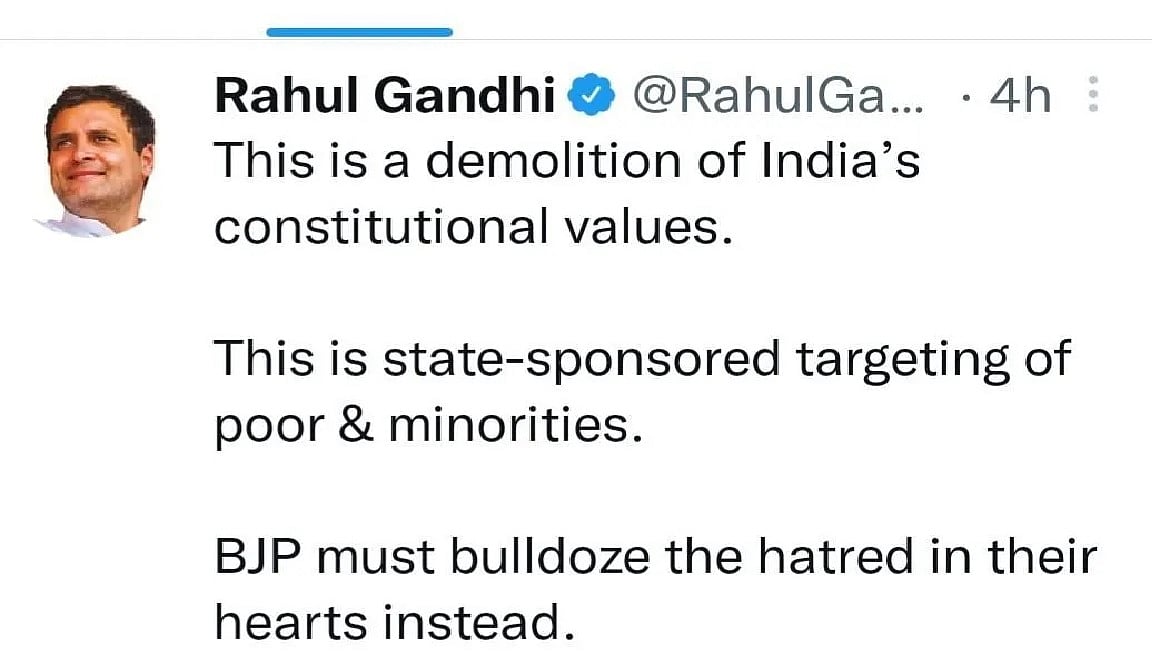The width and height of the screenshot is (1152, 664).
Task: Click the @RahulGa... handle
Action: [772, 96]
